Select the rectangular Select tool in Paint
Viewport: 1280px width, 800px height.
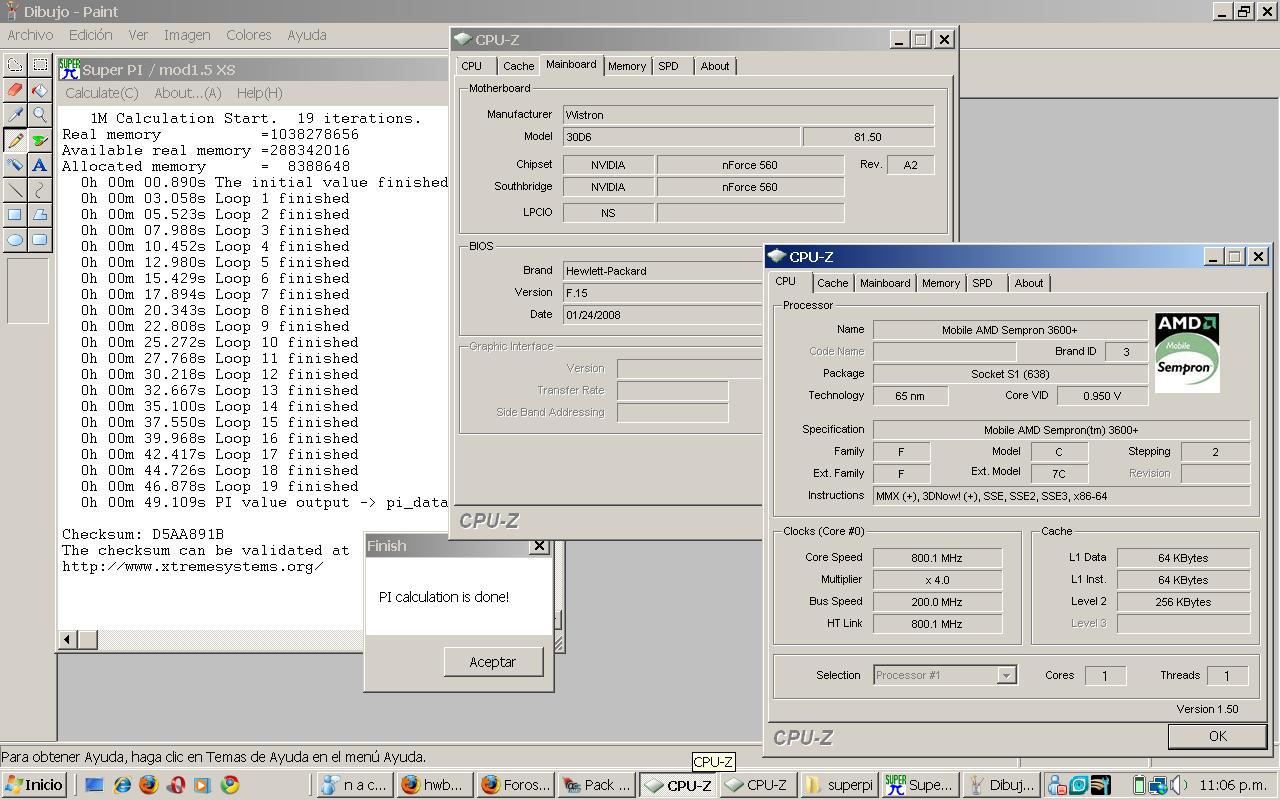[x=40, y=65]
